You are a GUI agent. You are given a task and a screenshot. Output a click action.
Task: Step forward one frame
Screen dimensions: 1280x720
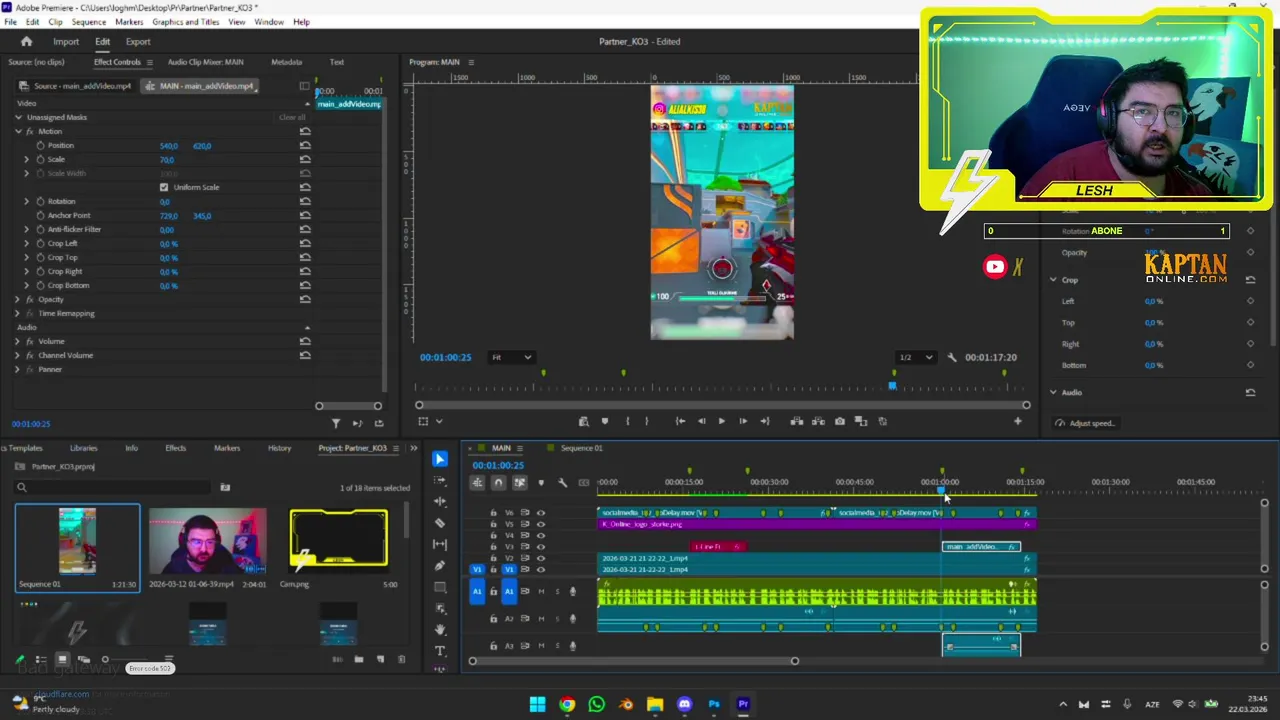click(x=743, y=421)
